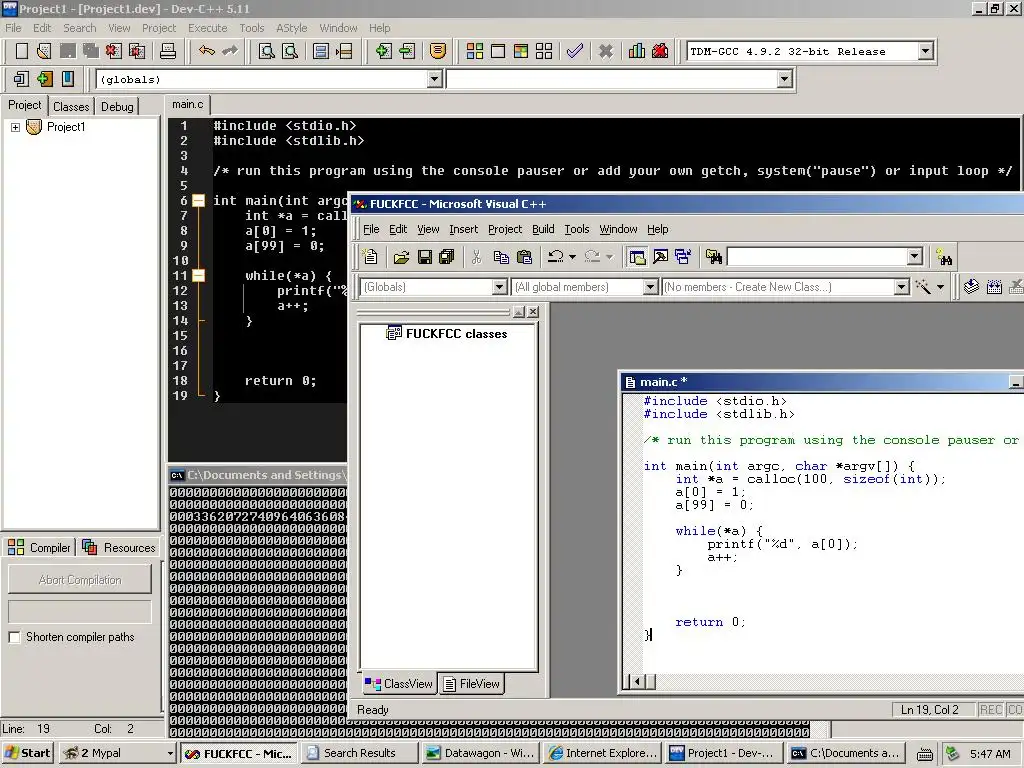Click Compile & Run icon in Dev-C++
This screenshot has width=1024, height=768.
click(520, 51)
